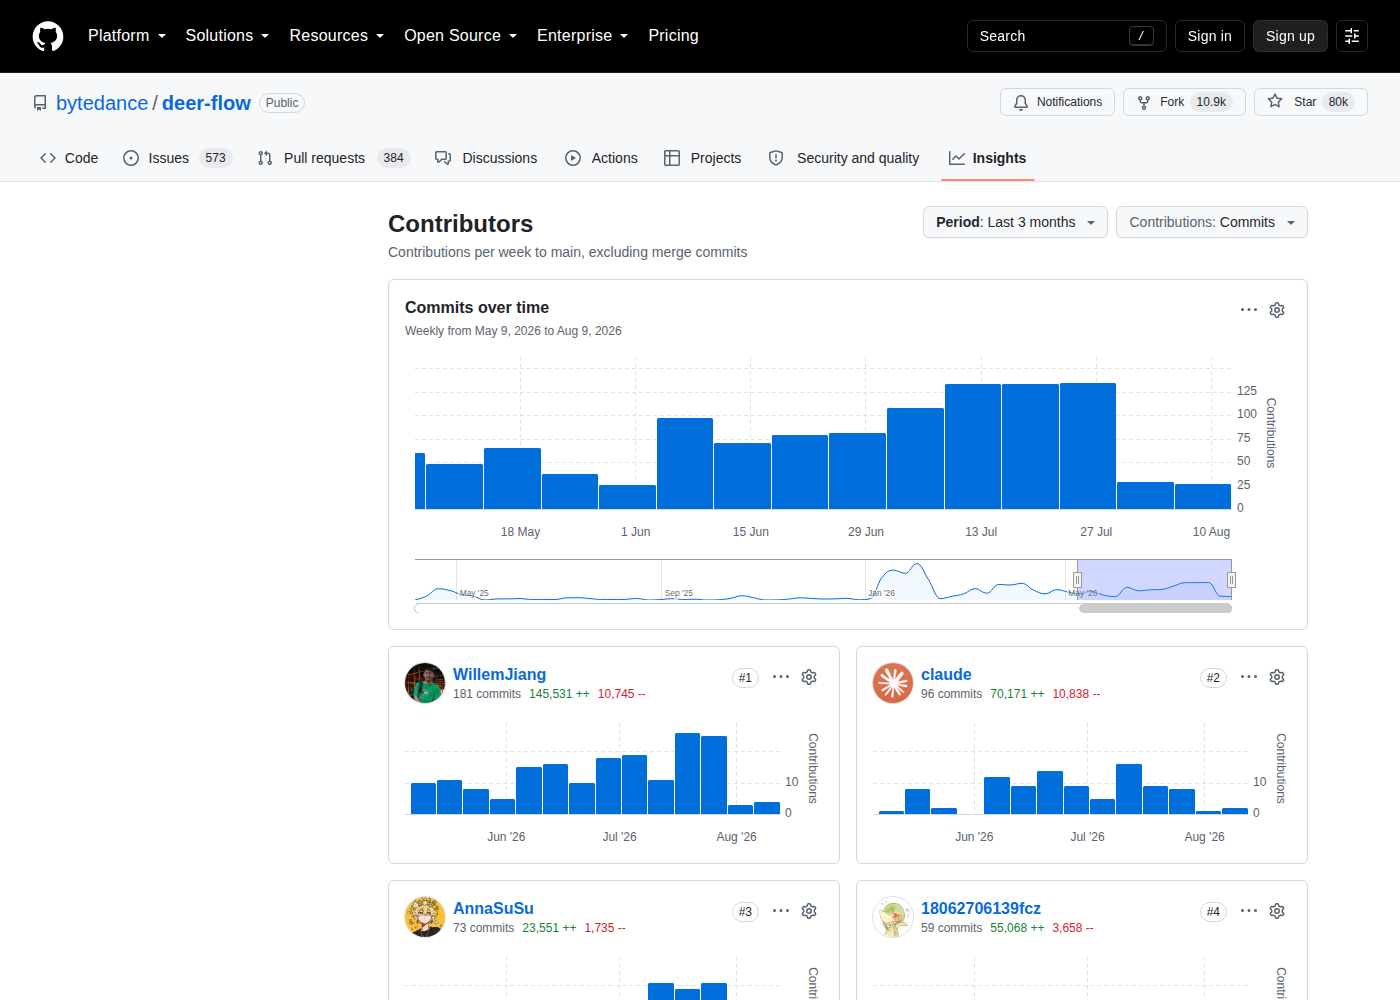Open chart settings gear on claude card

click(1277, 677)
